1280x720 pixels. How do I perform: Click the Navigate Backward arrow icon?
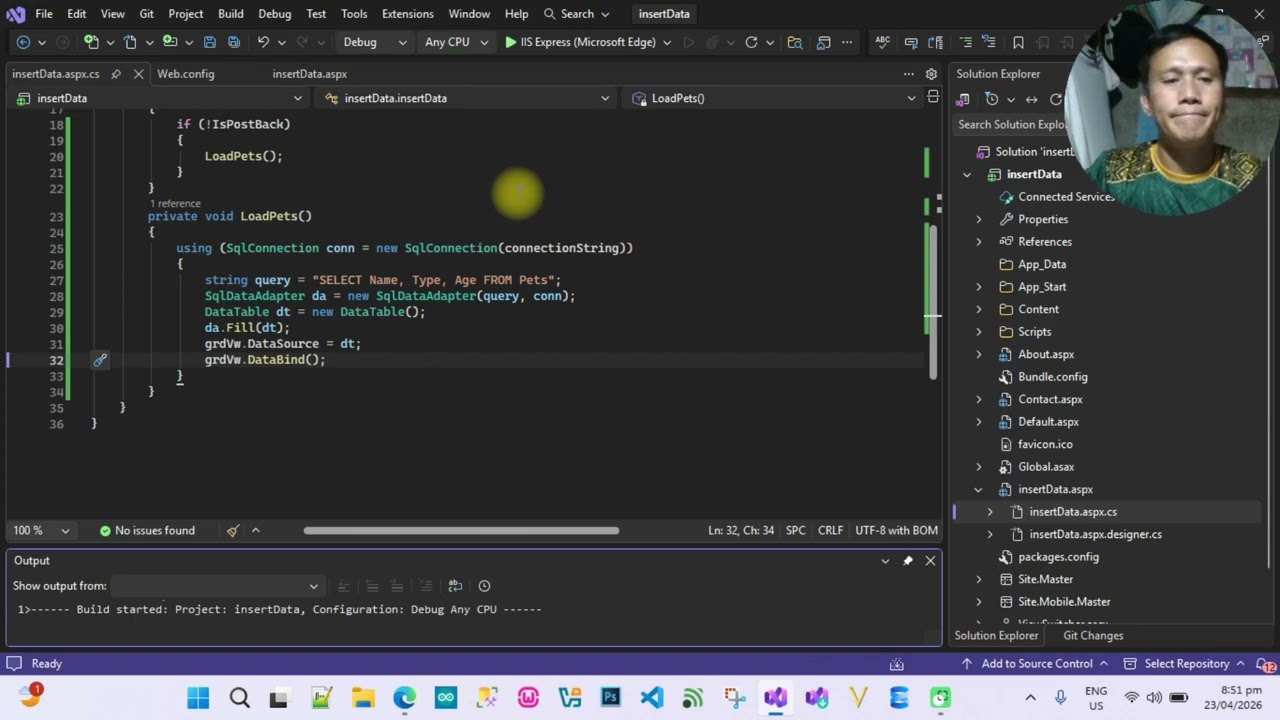click(x=23, y=42)
